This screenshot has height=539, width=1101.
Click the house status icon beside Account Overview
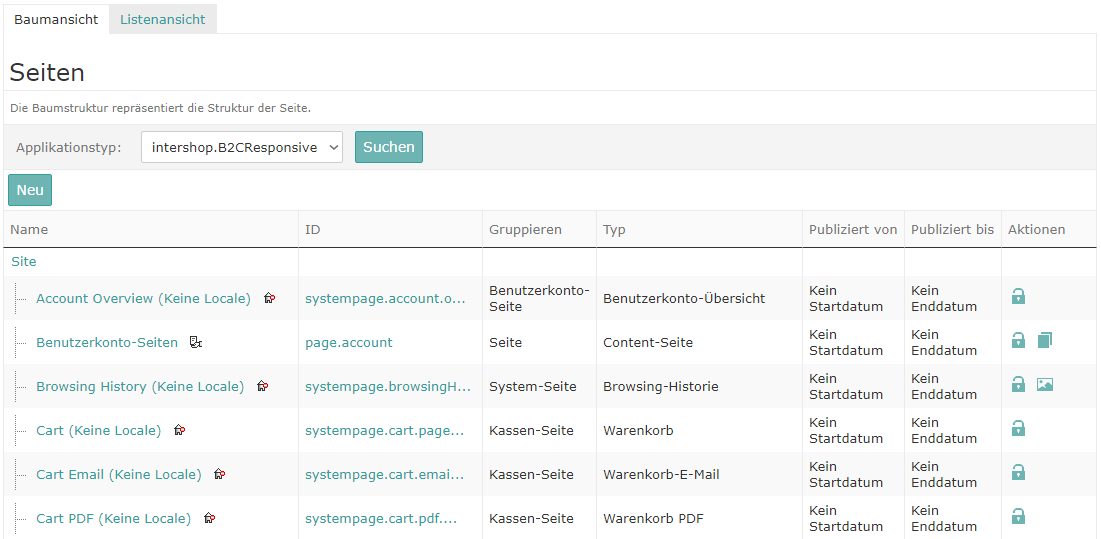click(x=269, y=298)
